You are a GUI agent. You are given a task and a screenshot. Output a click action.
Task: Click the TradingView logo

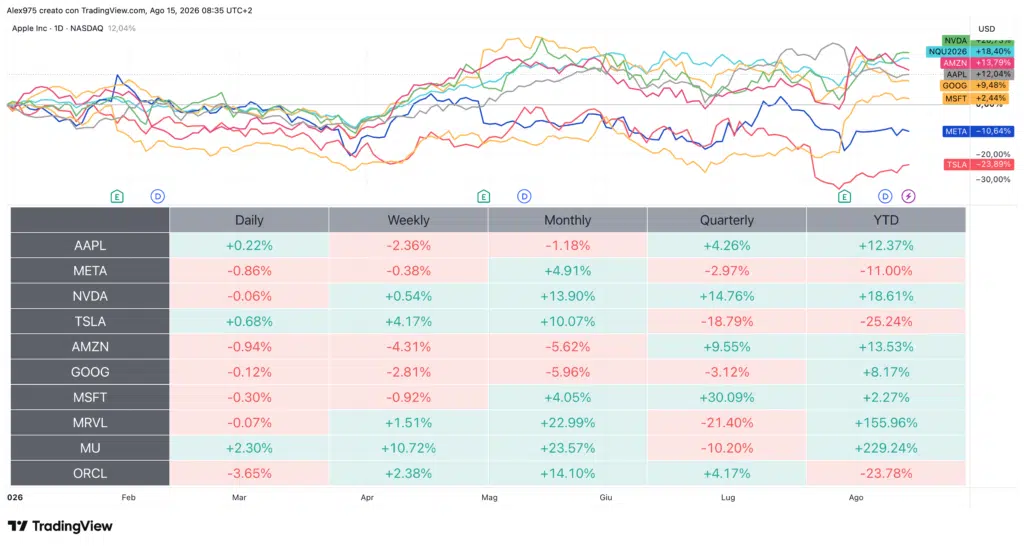point(60,526)
